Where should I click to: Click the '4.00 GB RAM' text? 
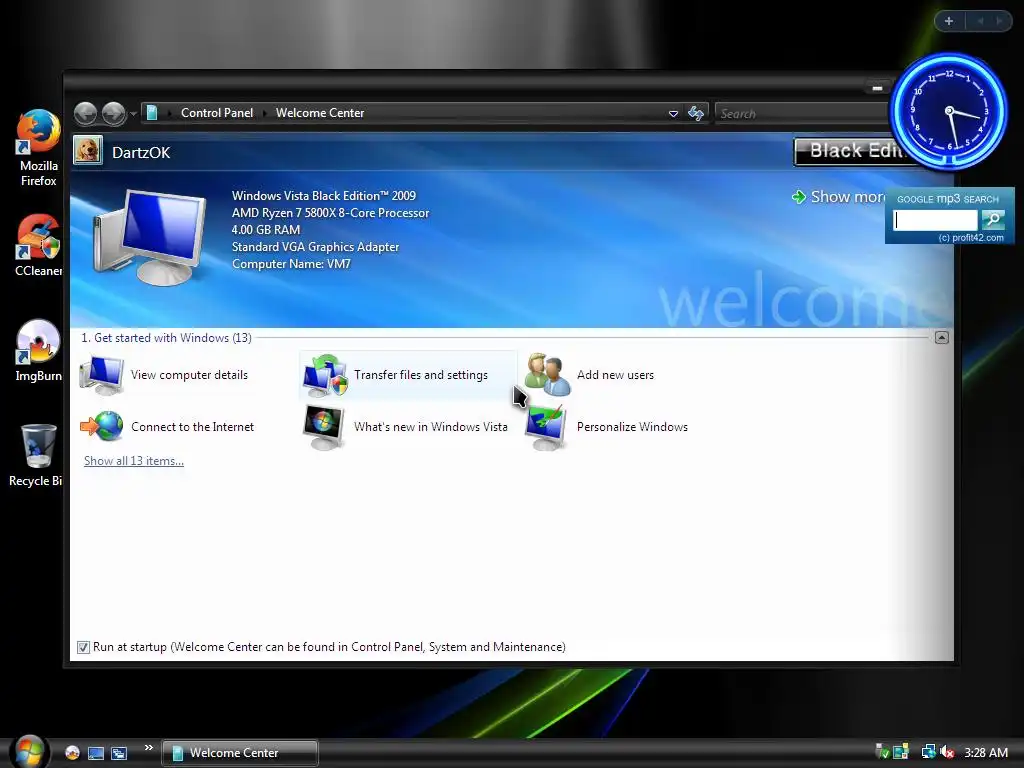pyautogui.click(x=266, y=230)
